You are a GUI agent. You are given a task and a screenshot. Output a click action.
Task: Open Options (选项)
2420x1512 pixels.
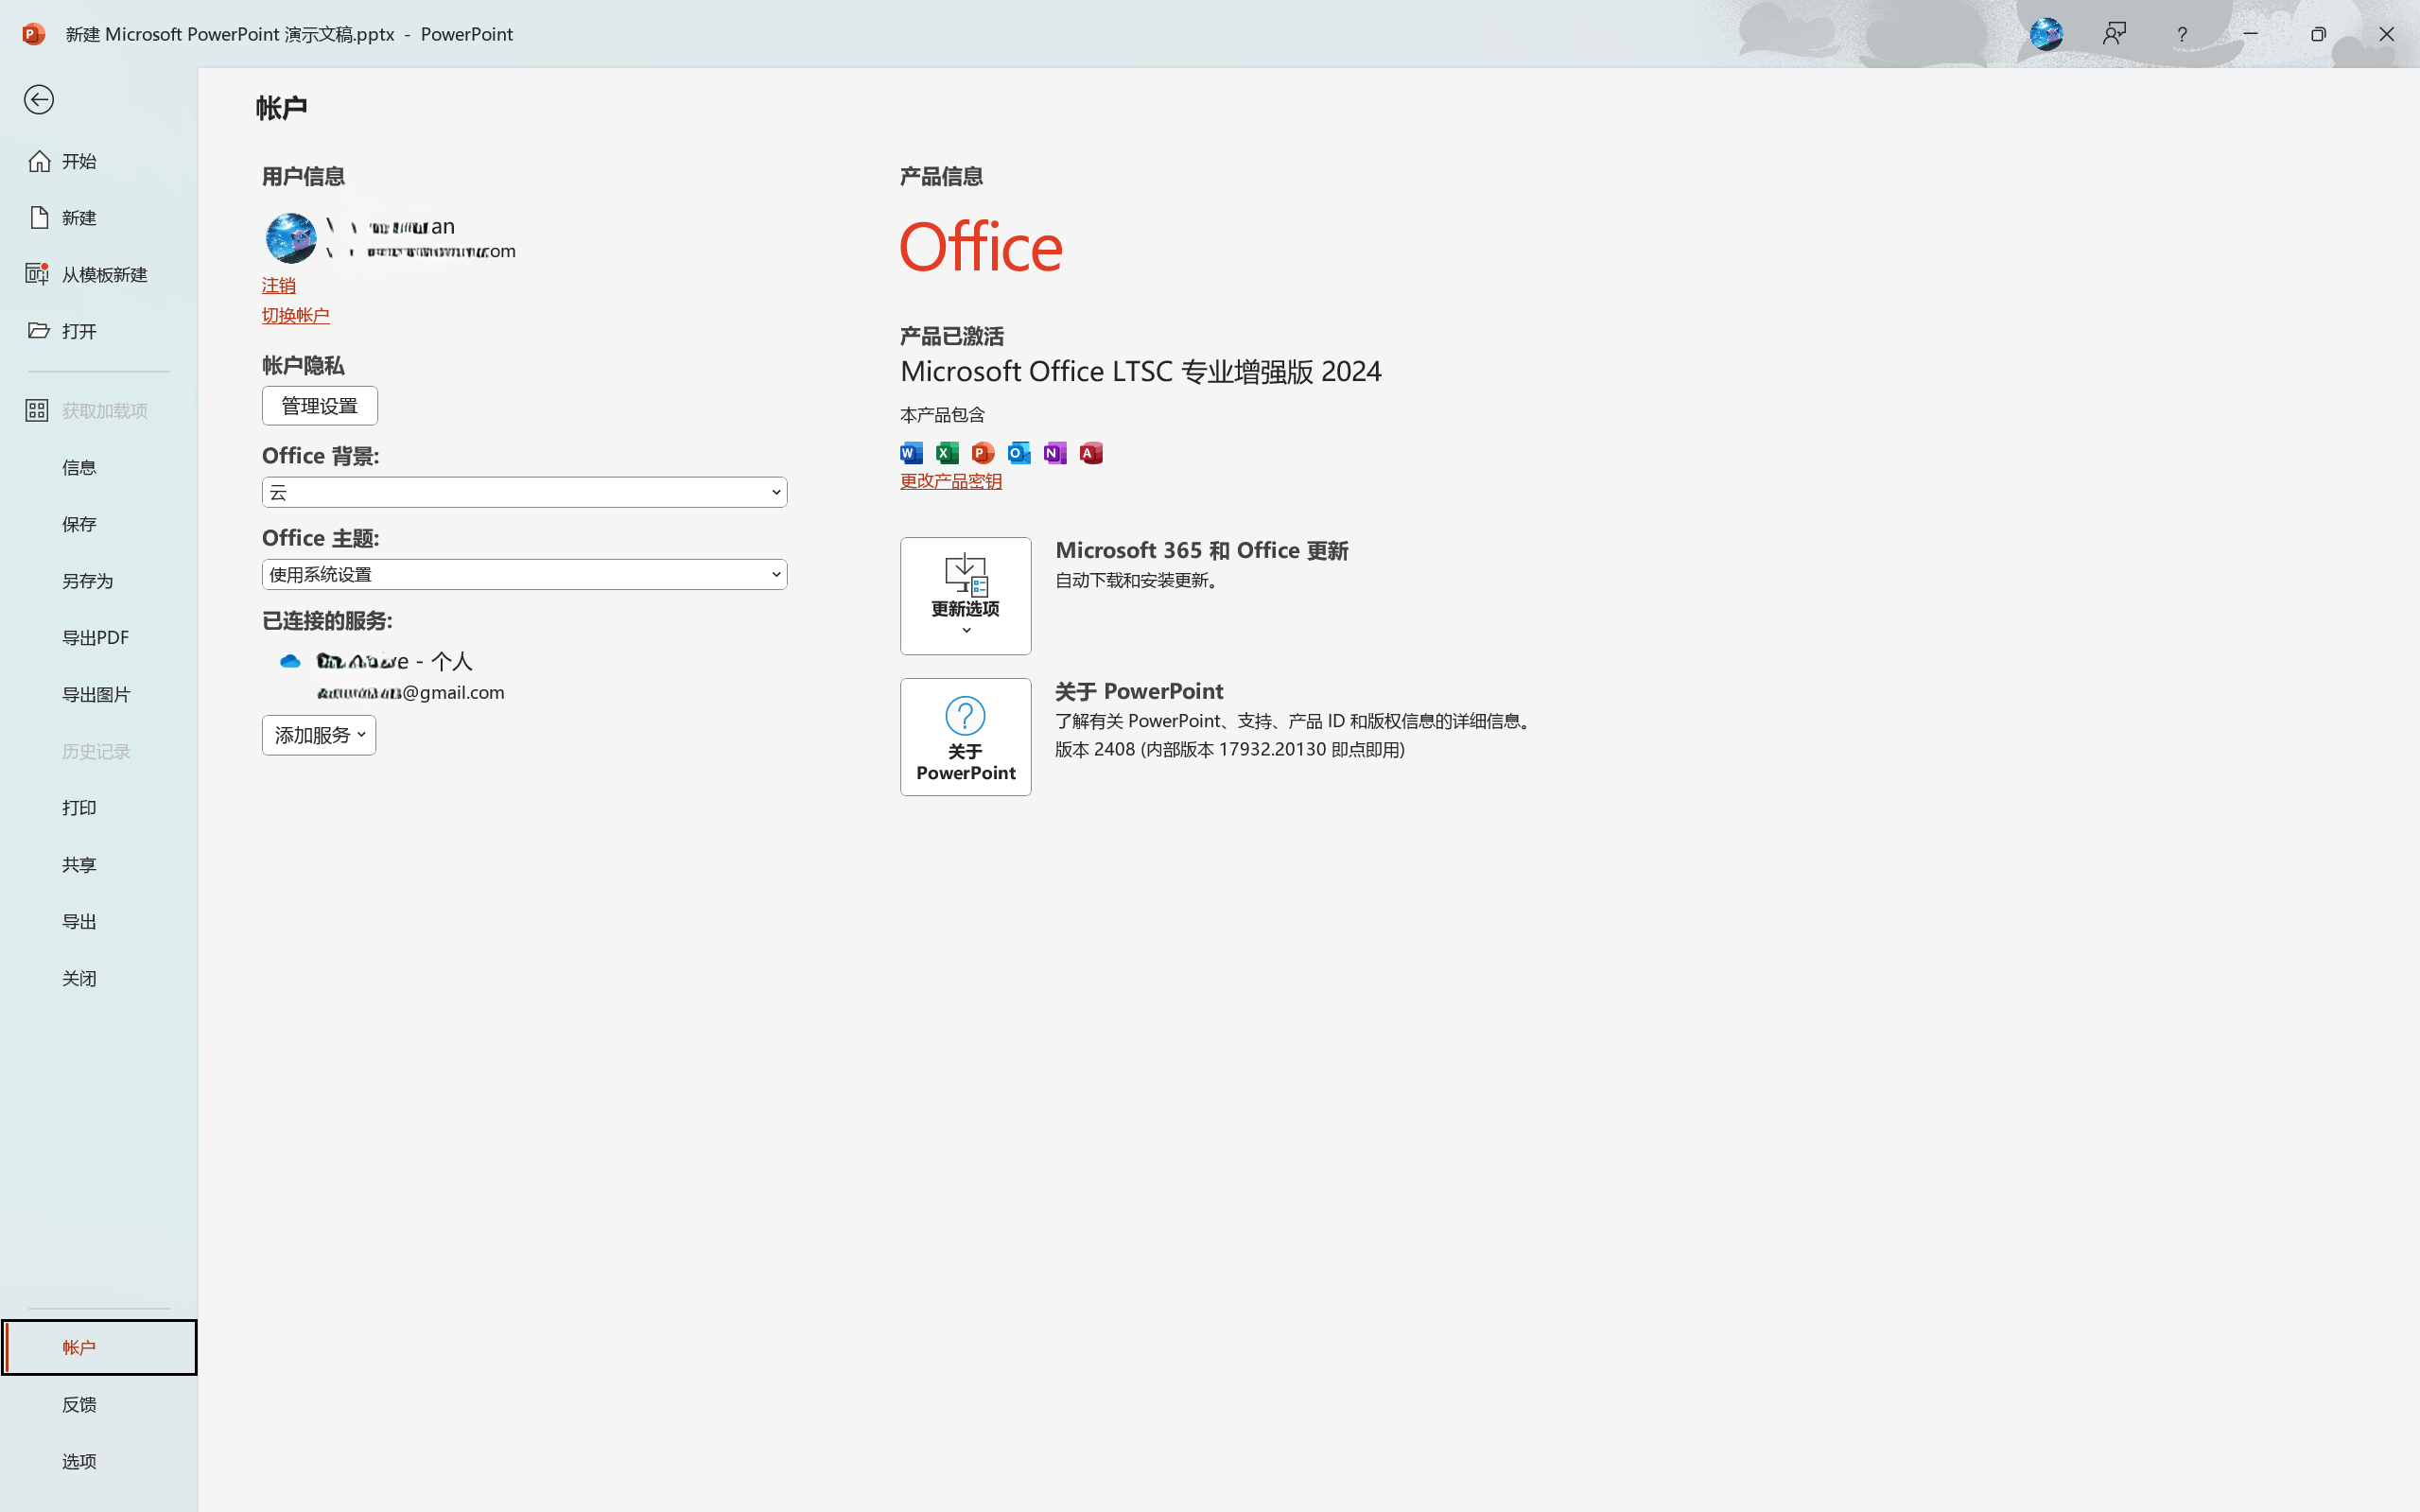98,1461
